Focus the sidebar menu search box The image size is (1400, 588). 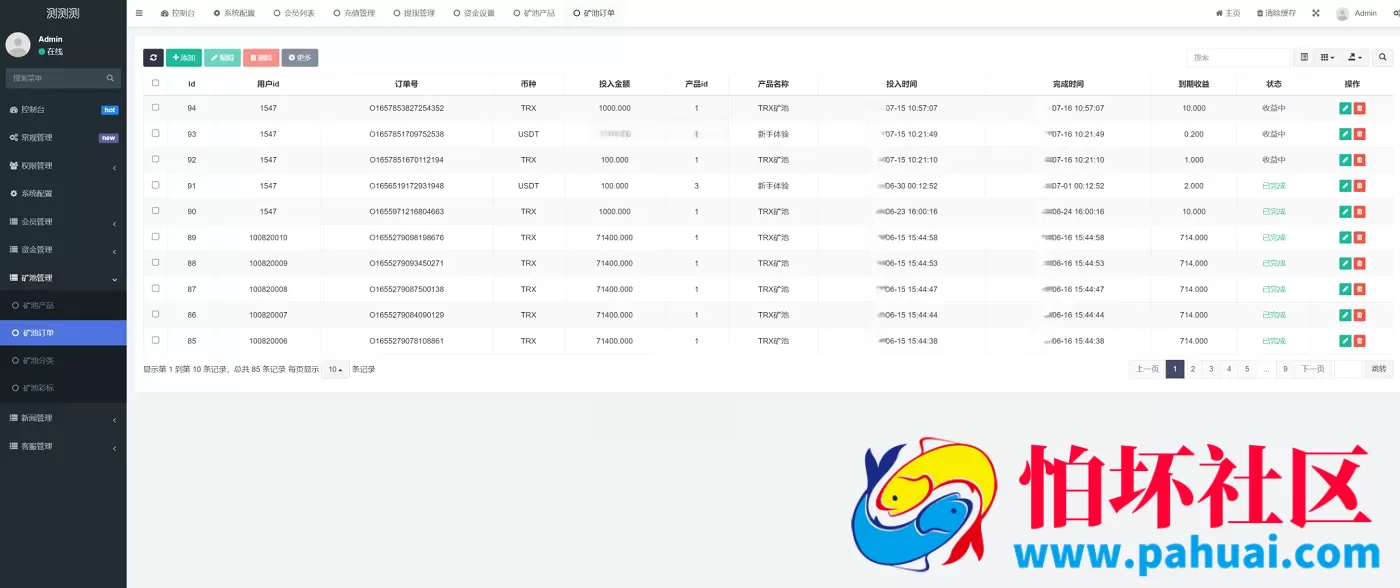pyautogui.click(x=63, y=78)
